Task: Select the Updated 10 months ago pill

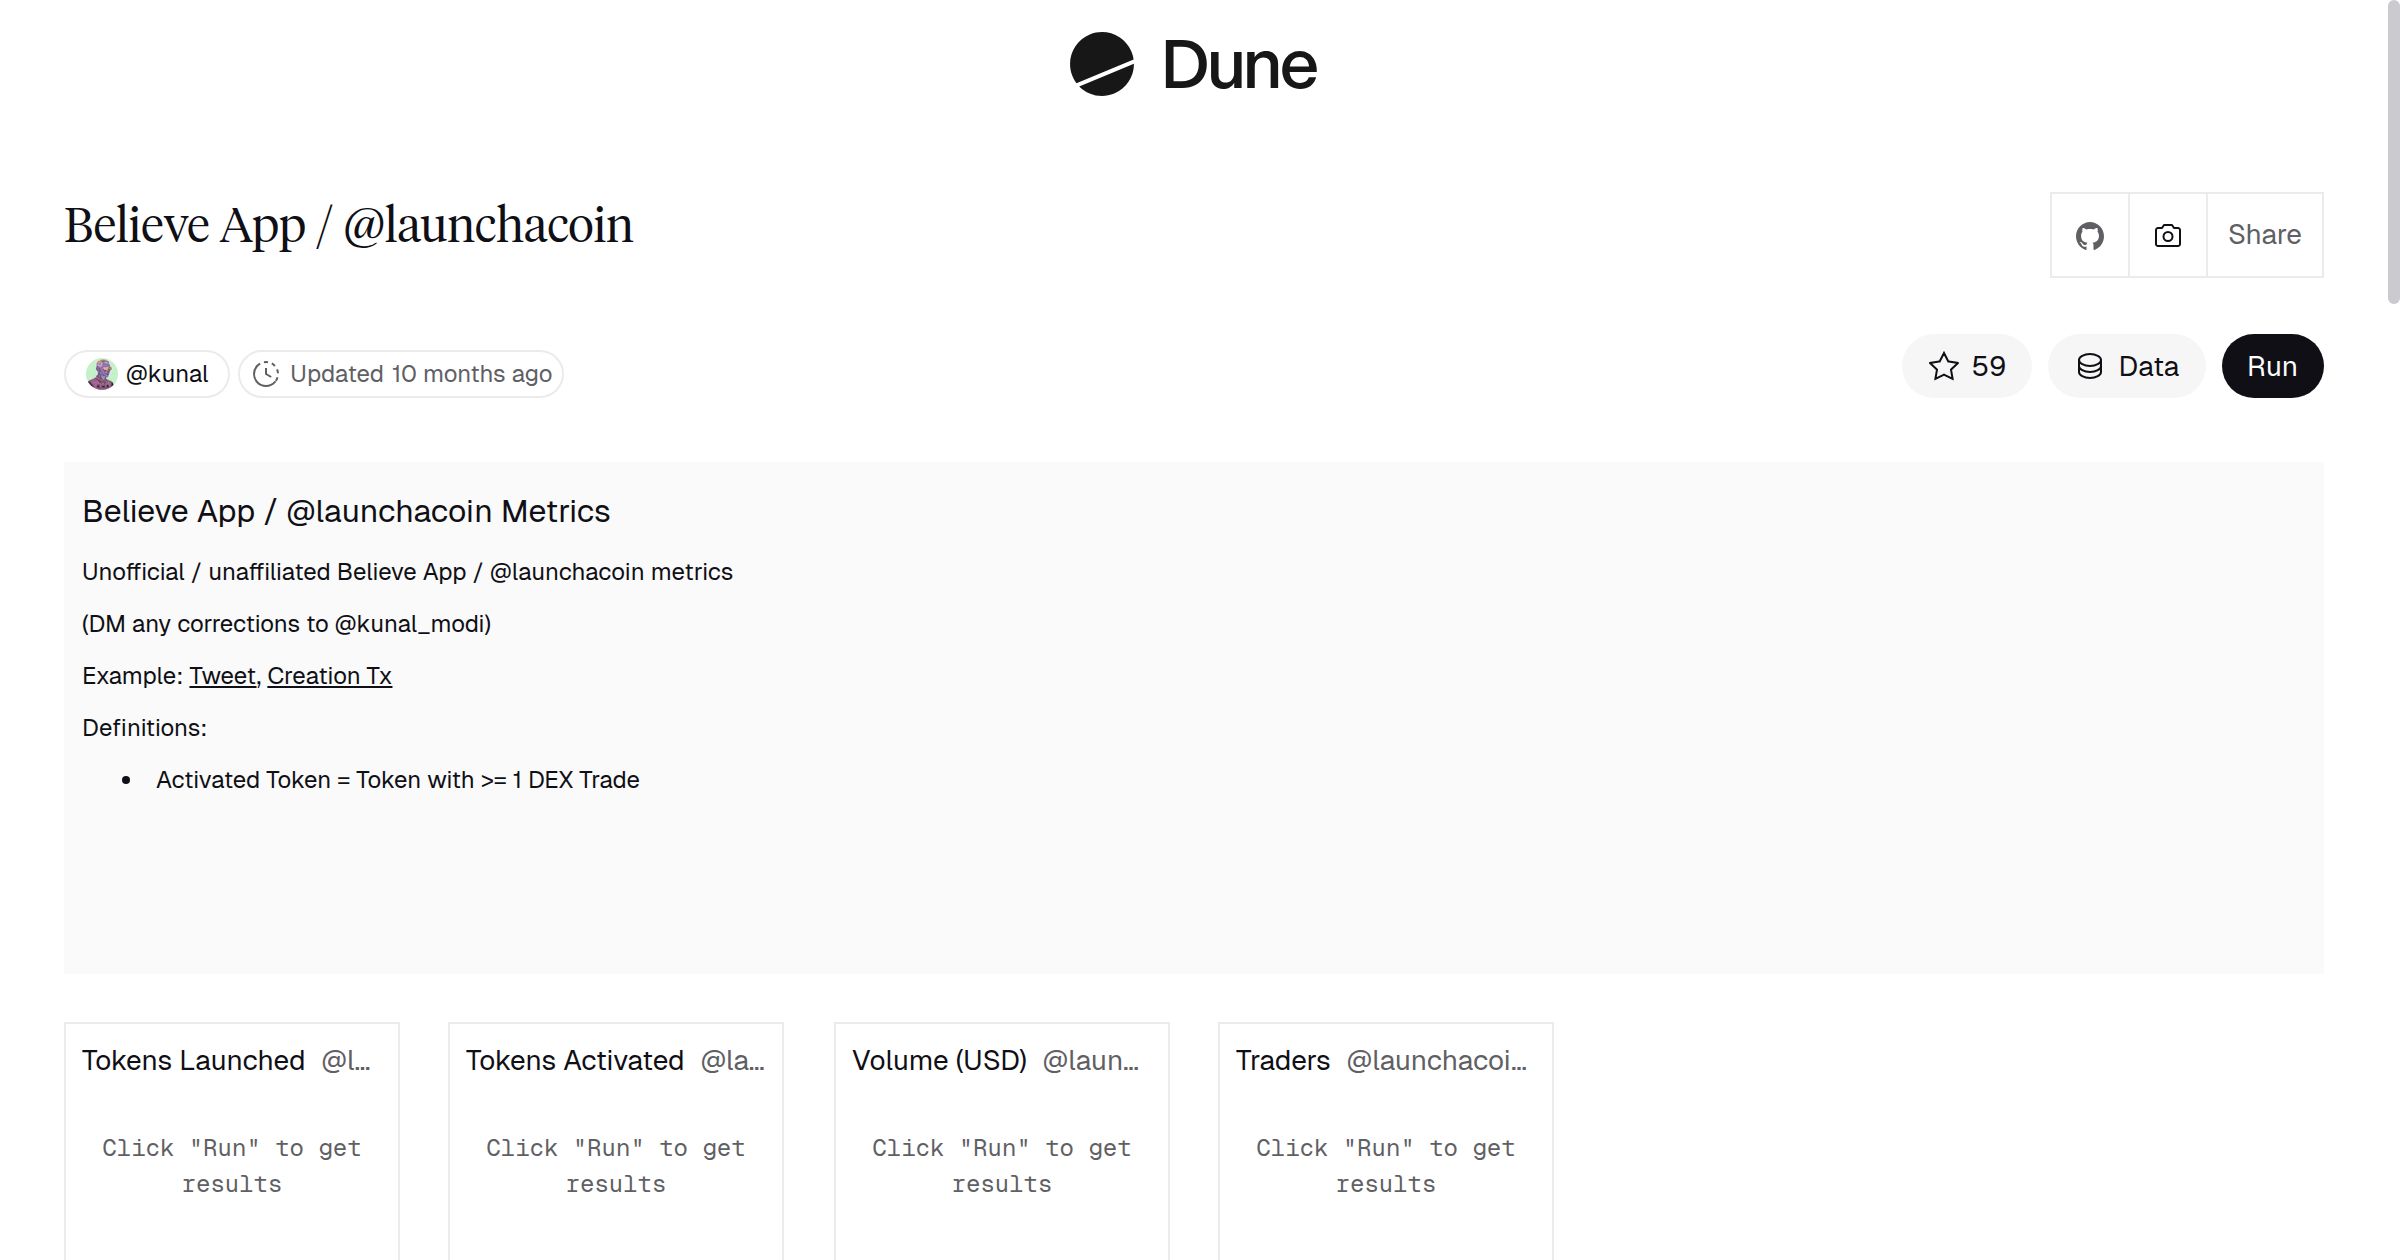Action: [x=400, y=373]
